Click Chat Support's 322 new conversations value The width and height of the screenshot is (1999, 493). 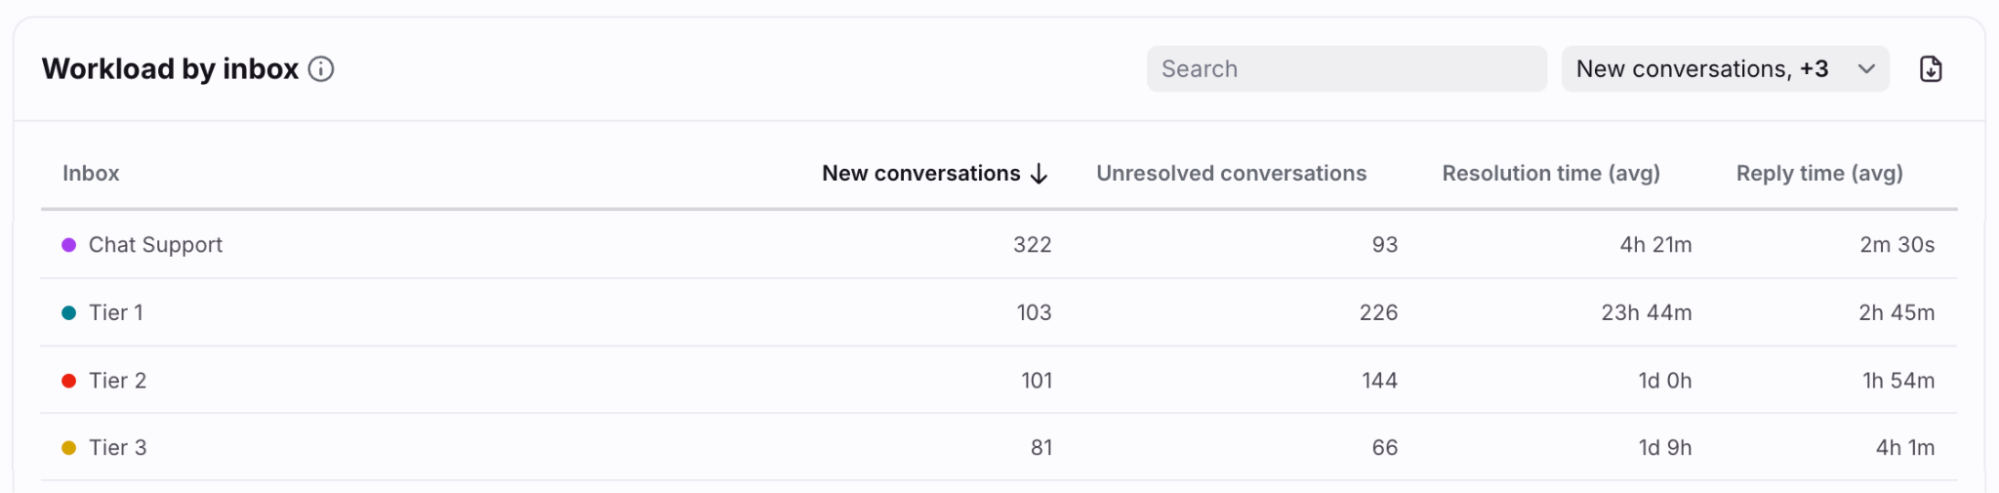[x=1031, y=245]
